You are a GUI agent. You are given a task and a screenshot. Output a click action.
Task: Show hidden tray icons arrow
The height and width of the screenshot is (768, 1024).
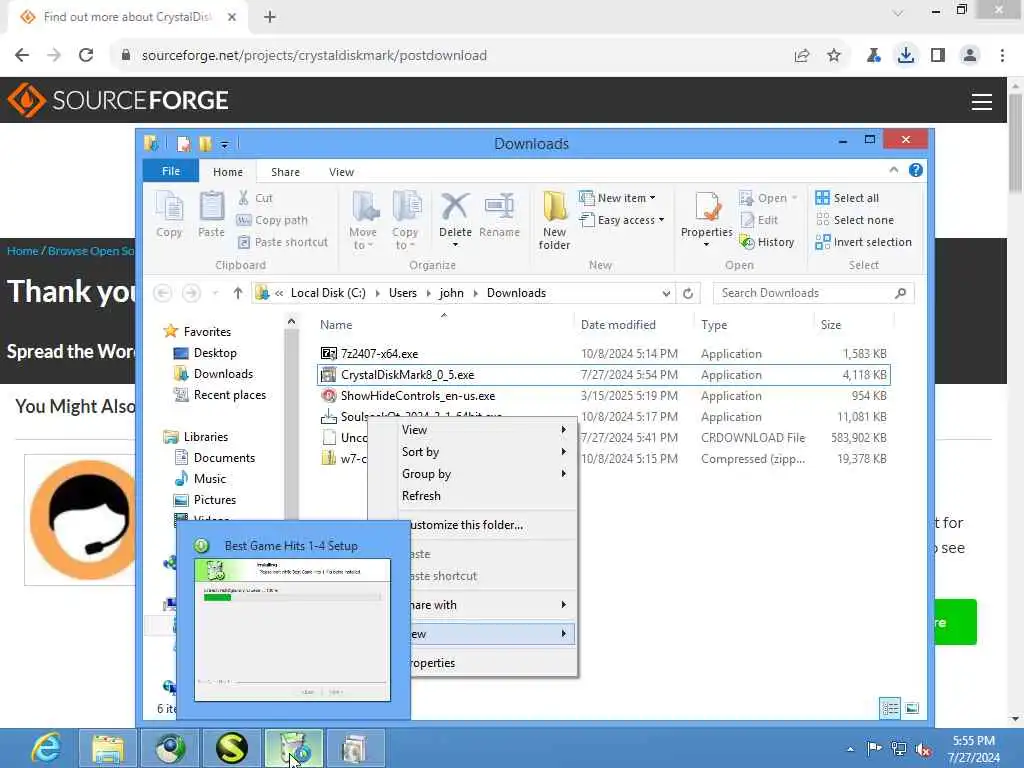click(x=850, y=750)
